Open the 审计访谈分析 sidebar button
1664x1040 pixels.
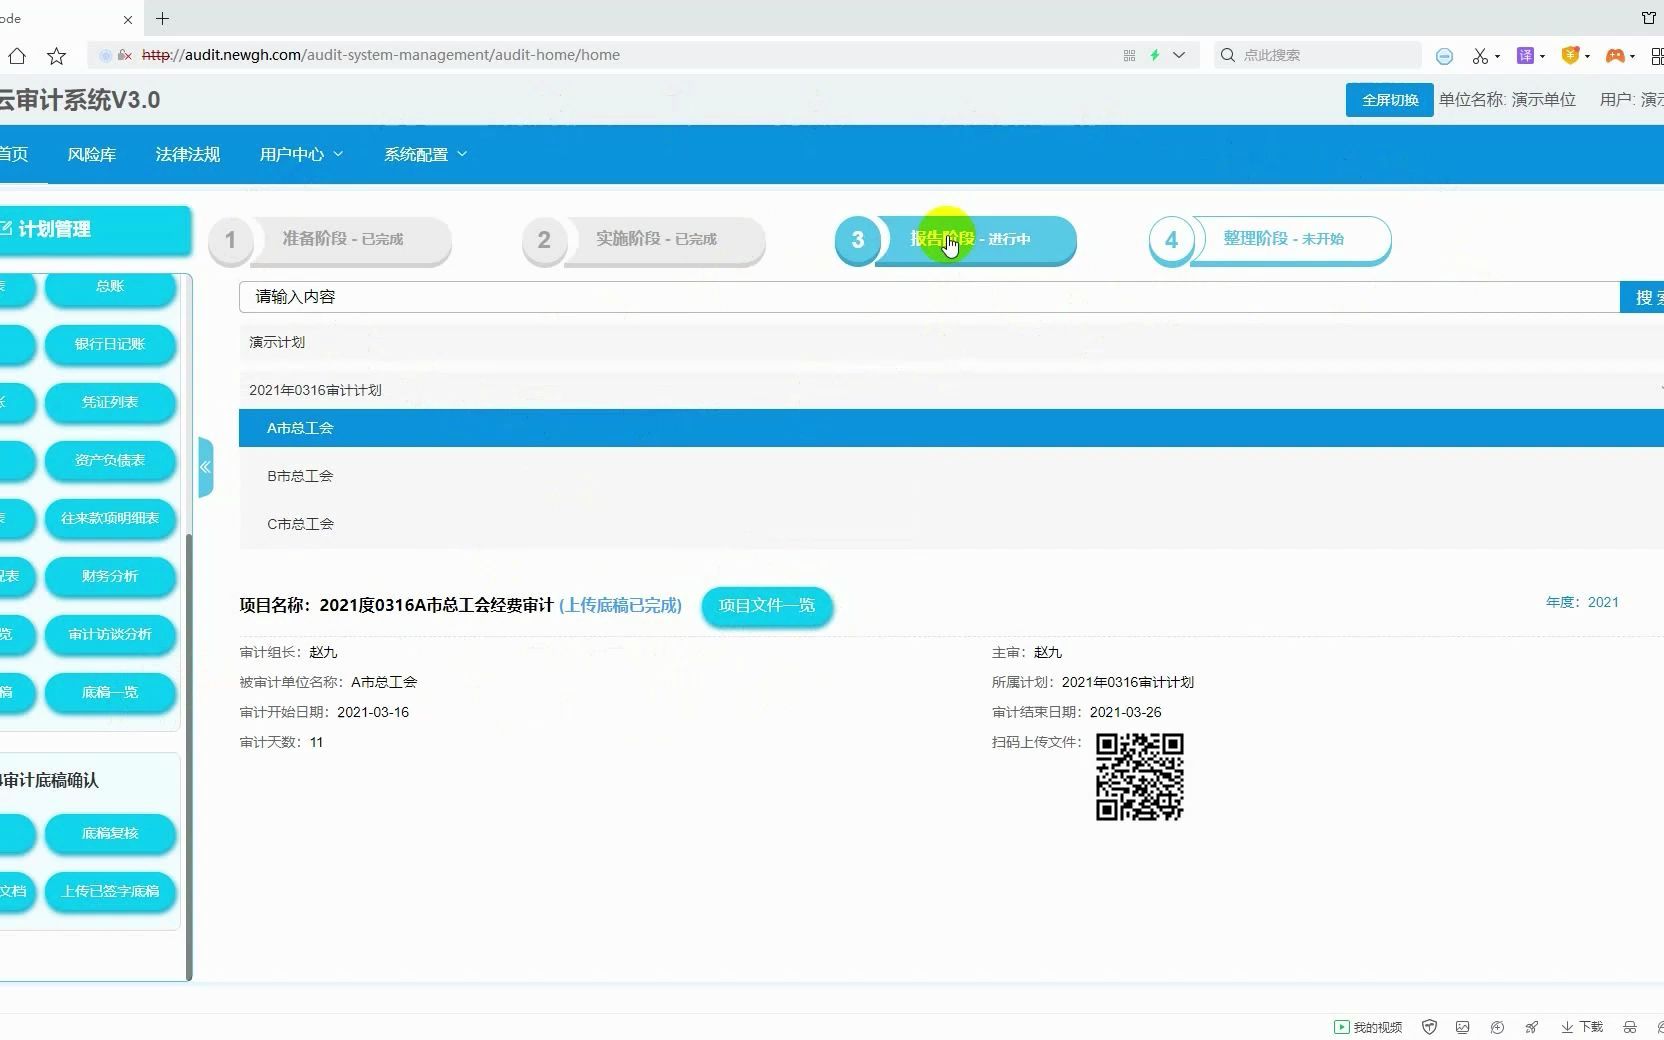coord(110,634)
